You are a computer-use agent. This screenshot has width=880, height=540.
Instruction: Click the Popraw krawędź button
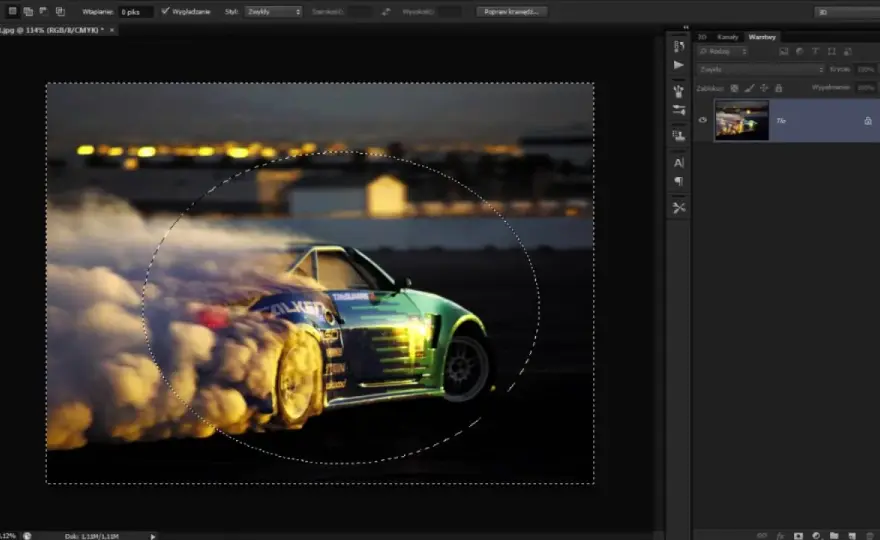click(511, 11)
